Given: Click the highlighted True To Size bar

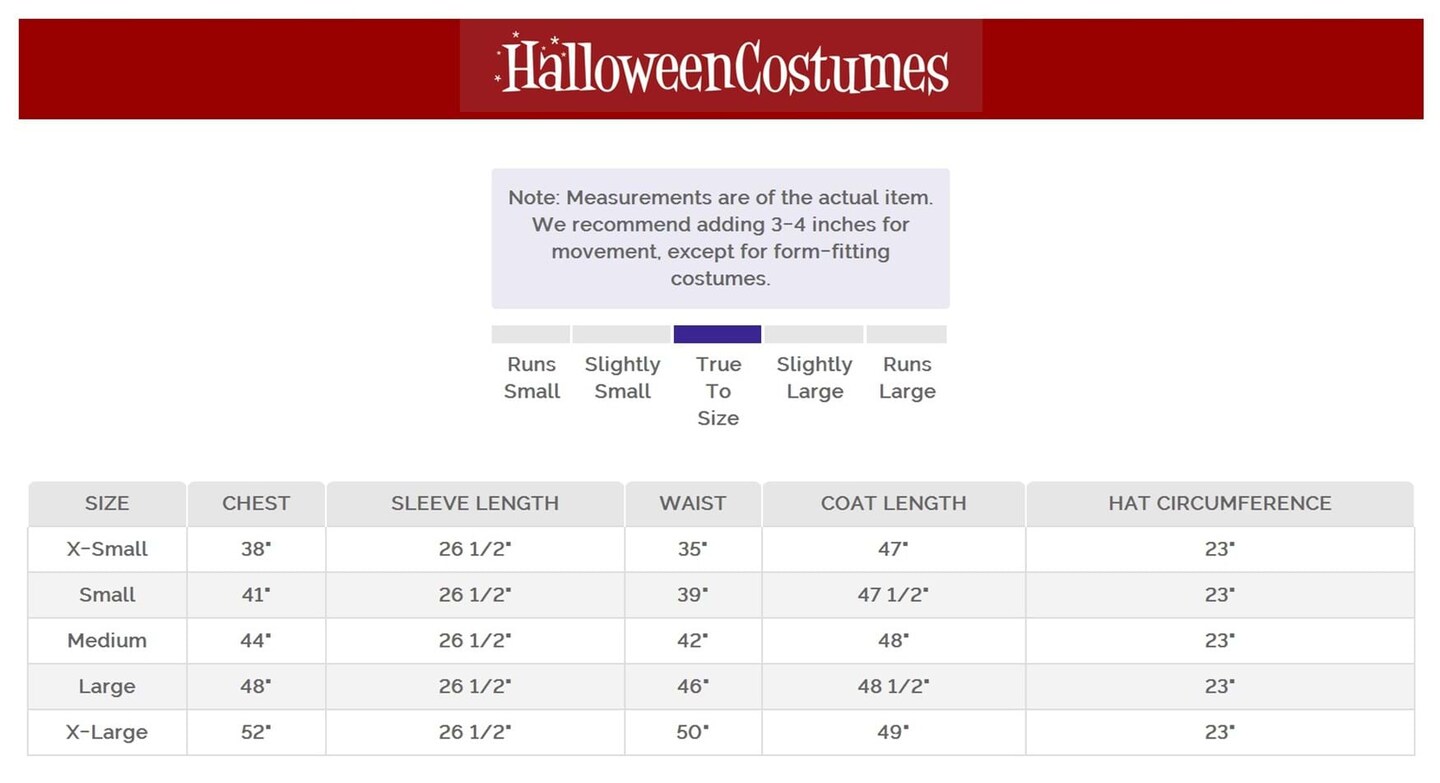Looking at the screenshot, I should [x=717, y=334].
